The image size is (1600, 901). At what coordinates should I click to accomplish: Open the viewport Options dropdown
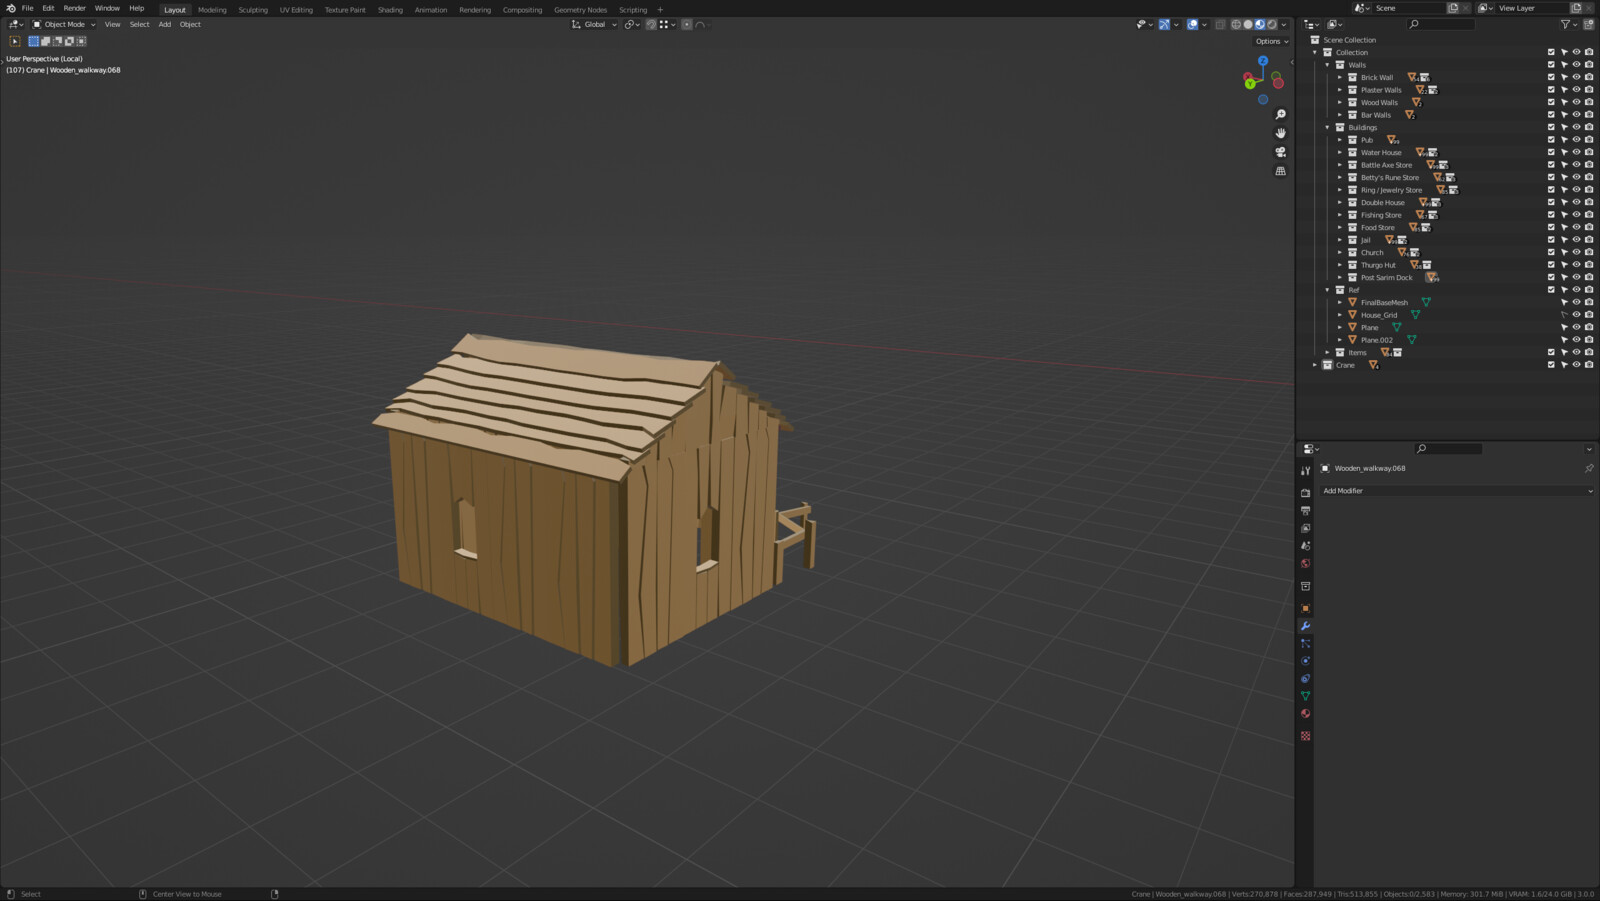pos(1272,41)
